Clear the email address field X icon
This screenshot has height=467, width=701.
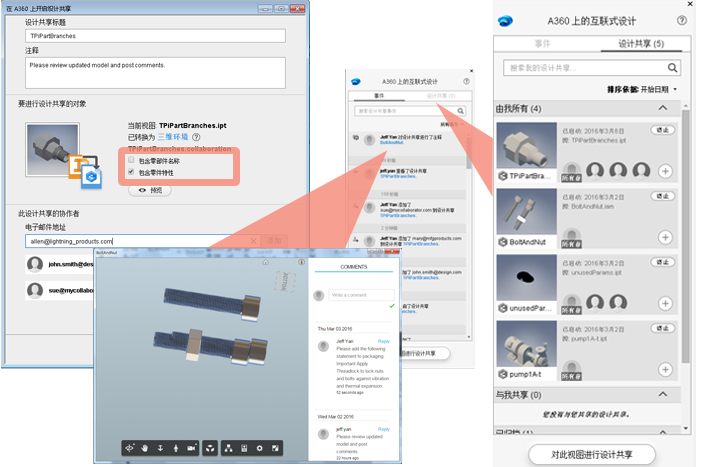coord(253,241)
